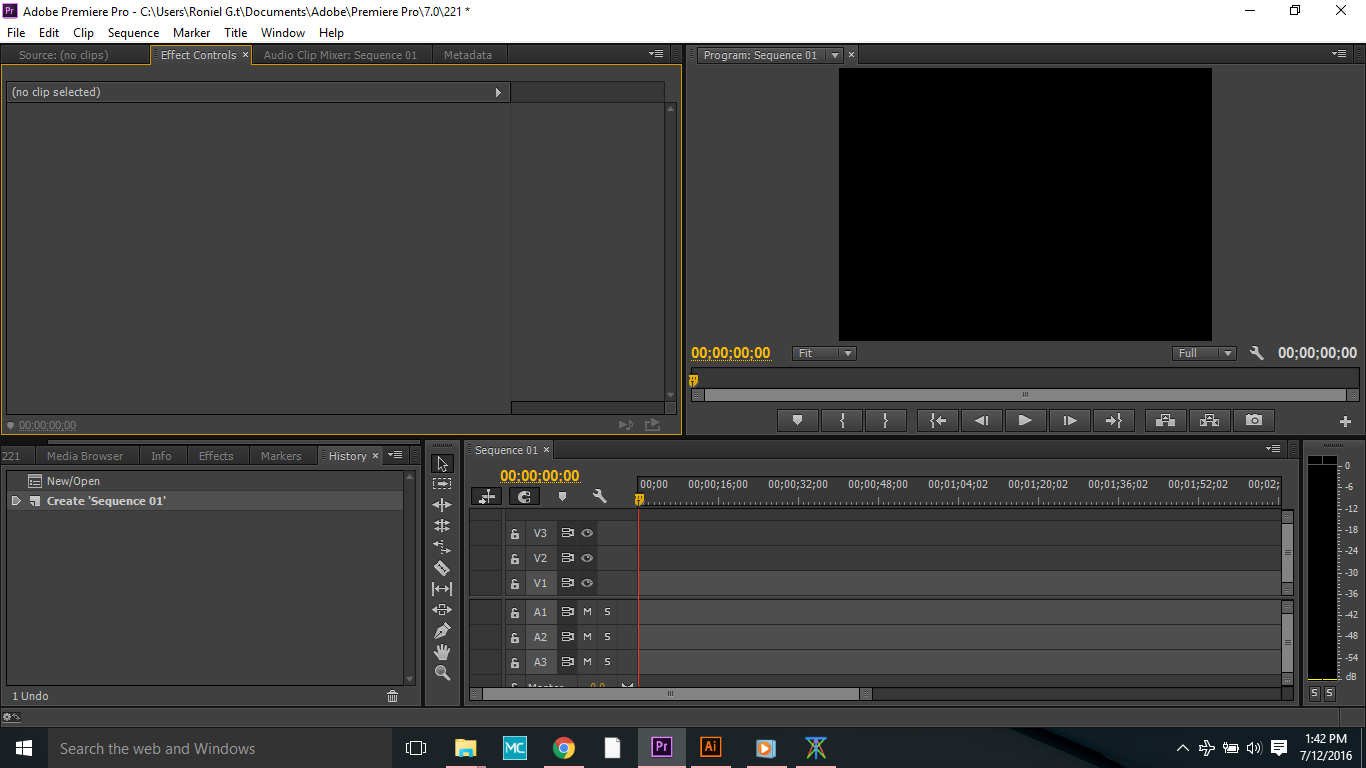Click the Lift button

pyautogui.click(x=1165, y=421)
